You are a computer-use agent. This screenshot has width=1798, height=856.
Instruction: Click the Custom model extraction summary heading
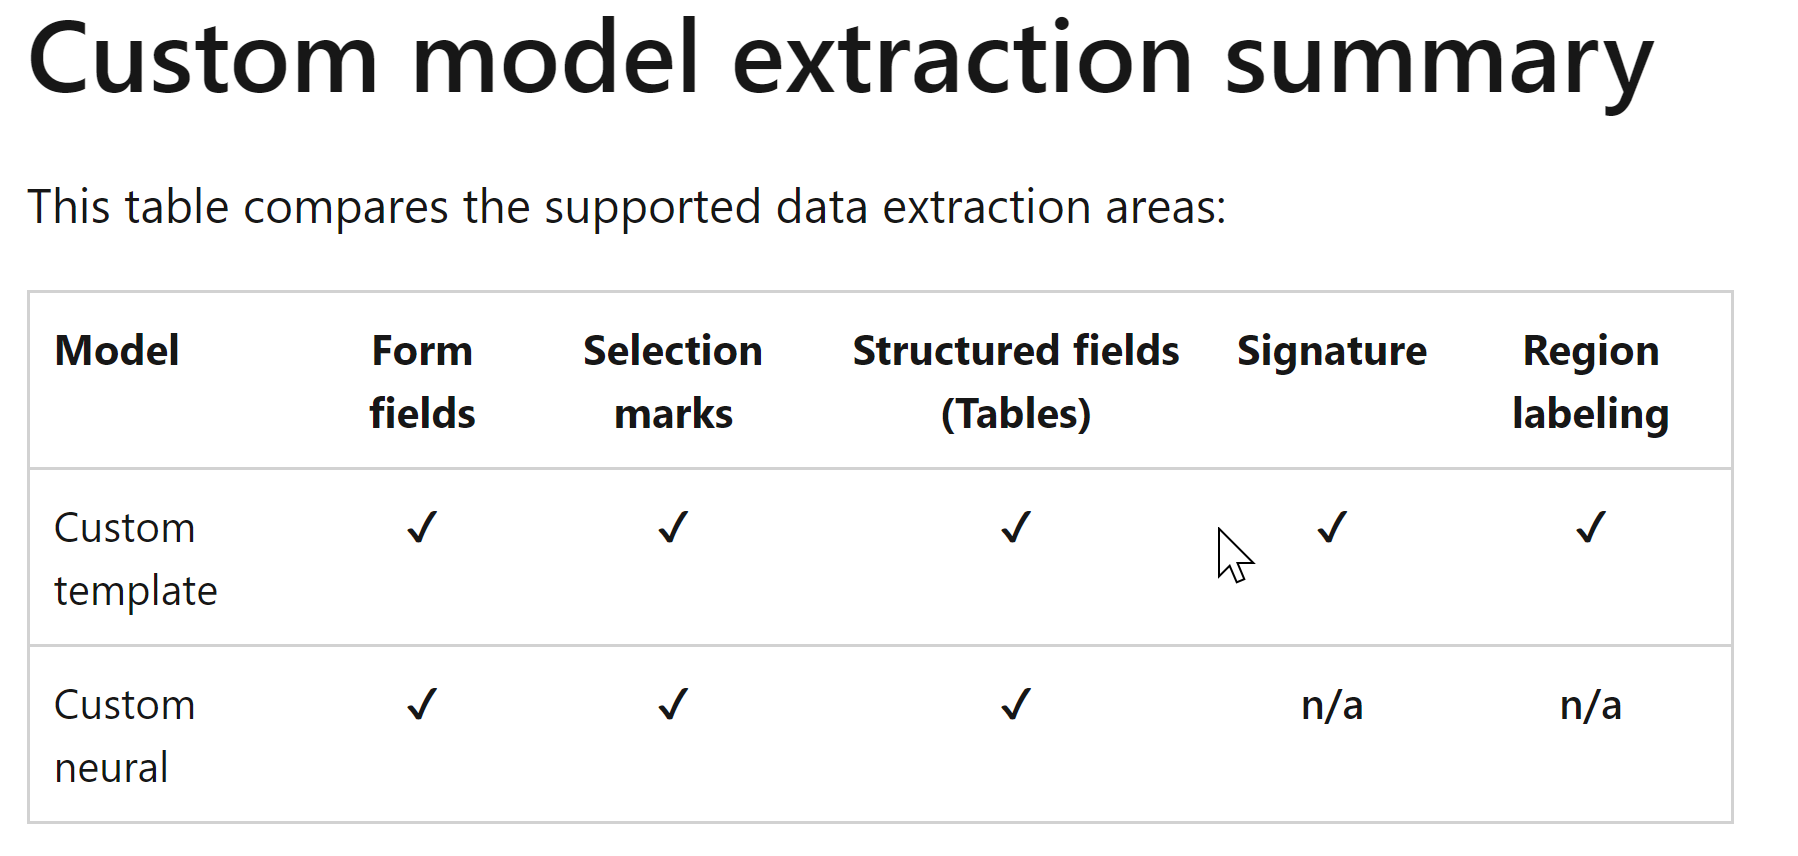[x=840, y=62]
